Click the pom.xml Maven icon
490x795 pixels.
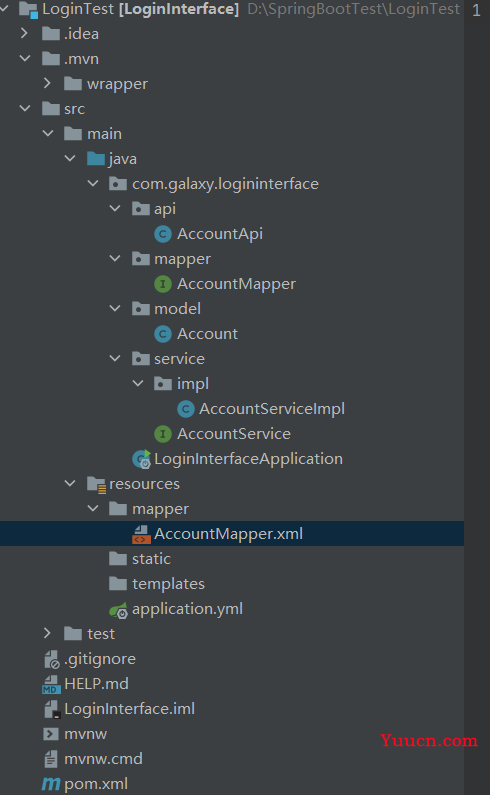click(51, 784)
